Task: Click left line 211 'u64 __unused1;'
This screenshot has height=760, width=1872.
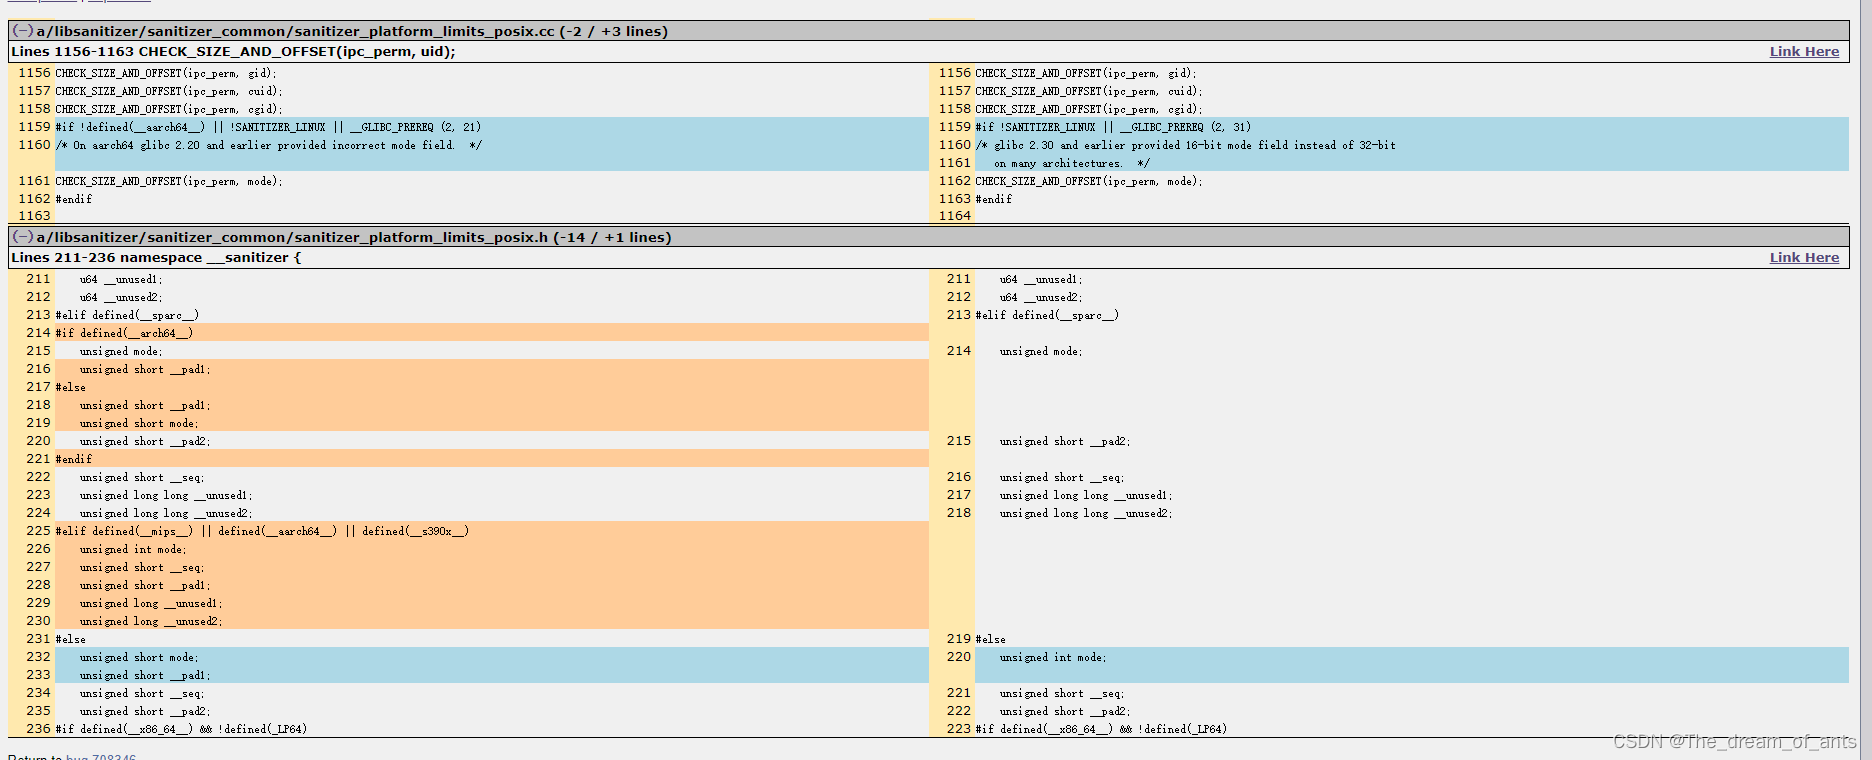Action: [x=121, y=279]
